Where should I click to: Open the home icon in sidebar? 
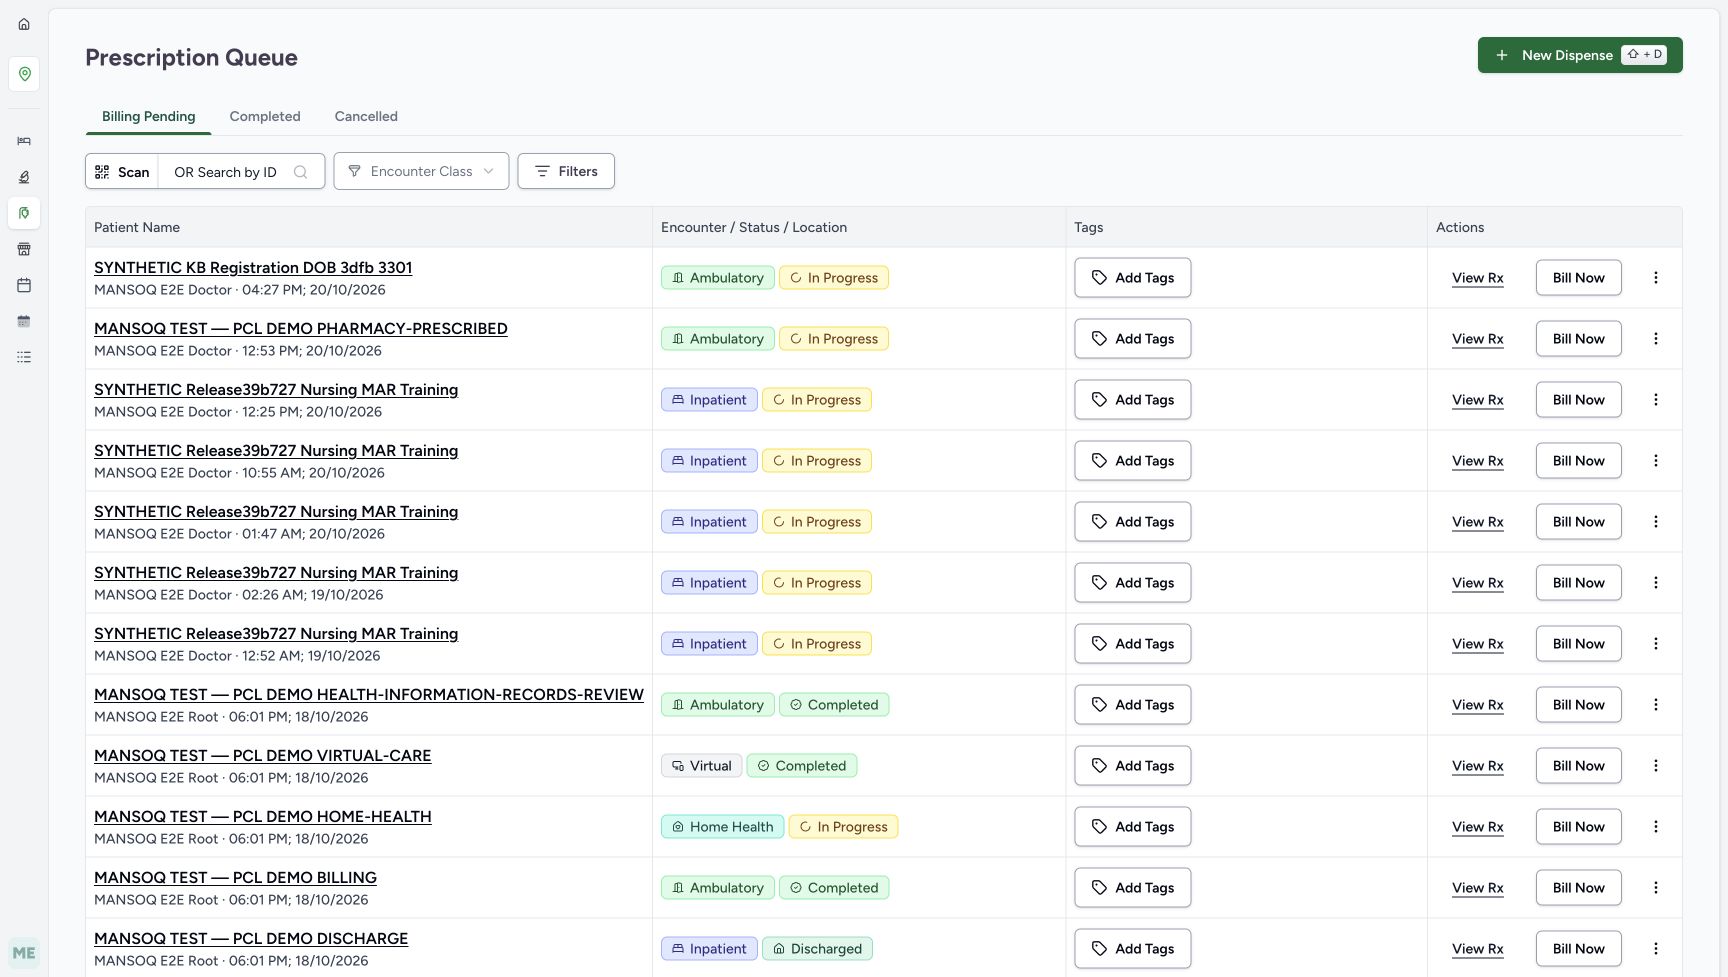click(24, 24)
